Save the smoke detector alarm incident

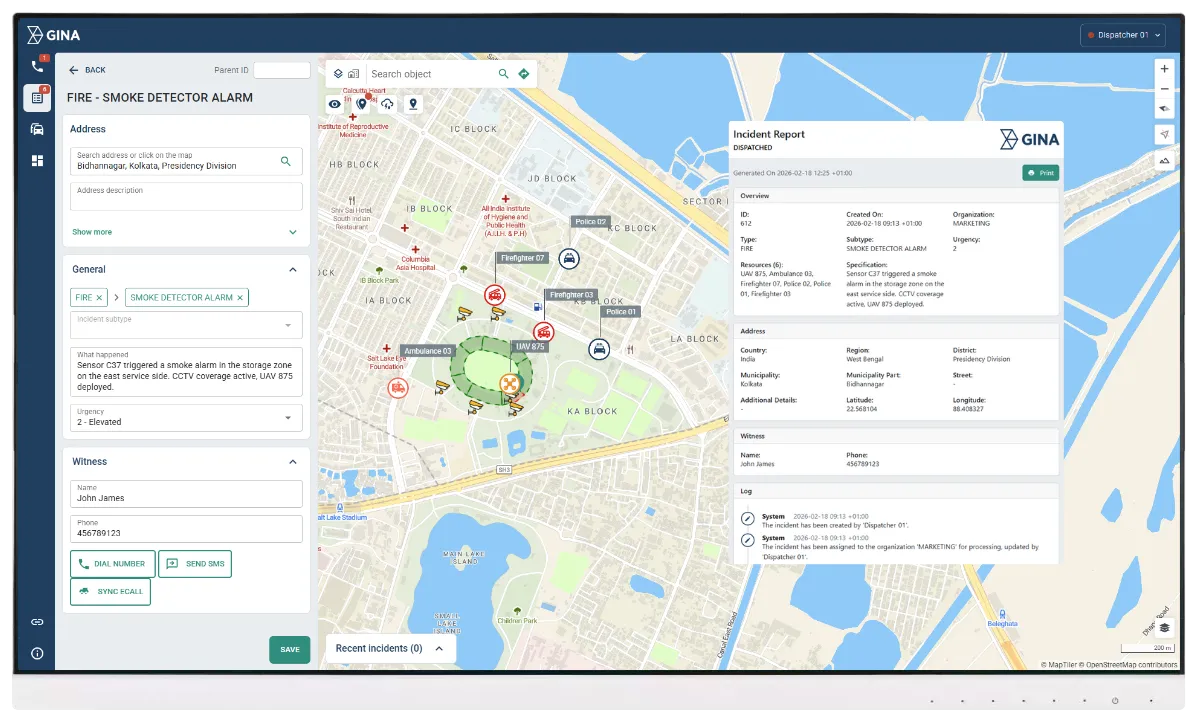click(x=289, y=649)
